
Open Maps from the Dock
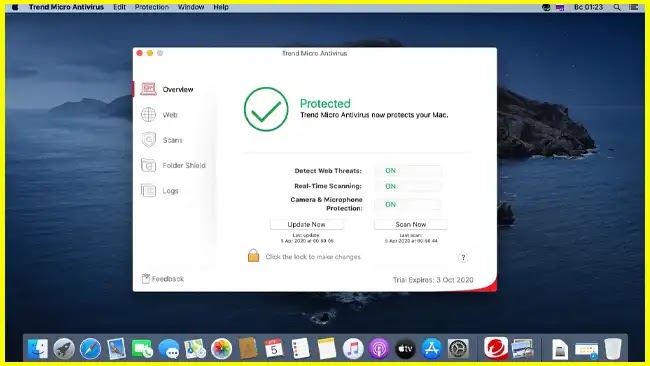195,348
